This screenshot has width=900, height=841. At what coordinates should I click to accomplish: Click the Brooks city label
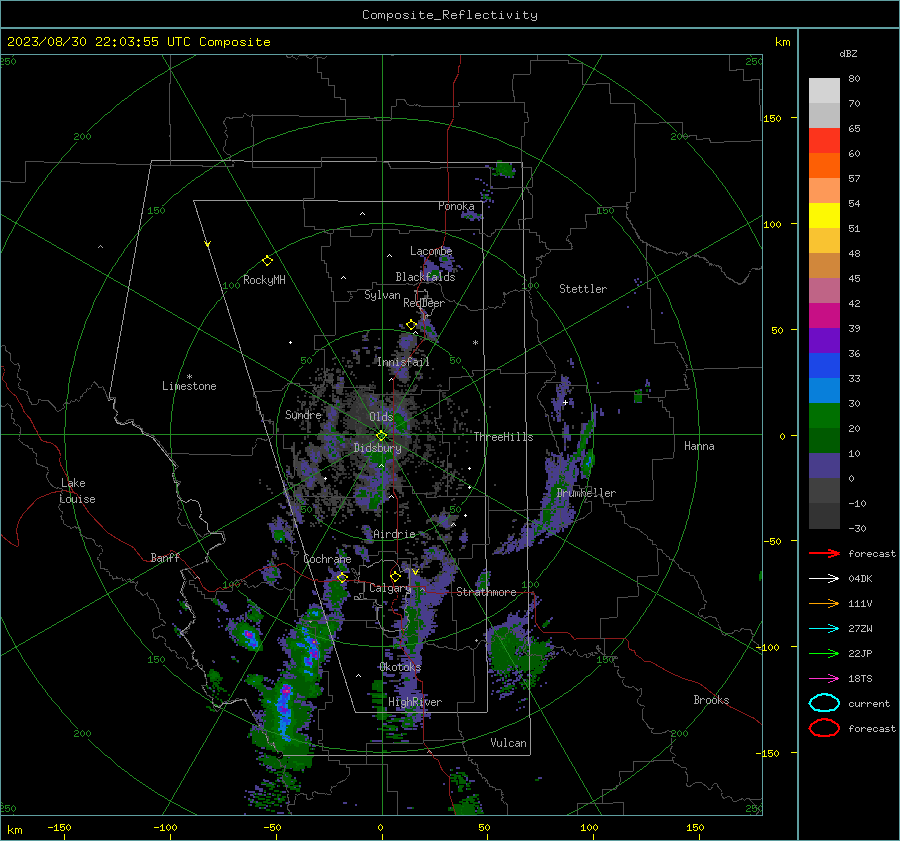(711, 700)
